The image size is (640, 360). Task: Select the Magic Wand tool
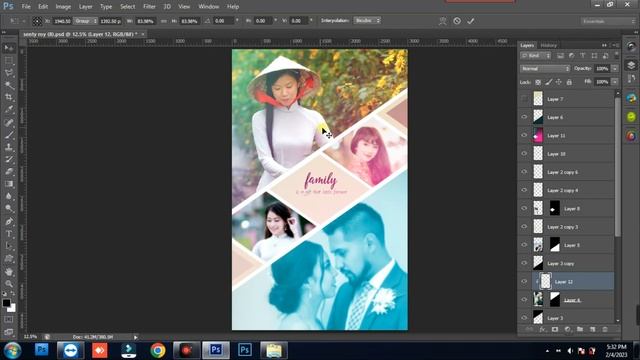pyautogui.click(x=9, y=85)
